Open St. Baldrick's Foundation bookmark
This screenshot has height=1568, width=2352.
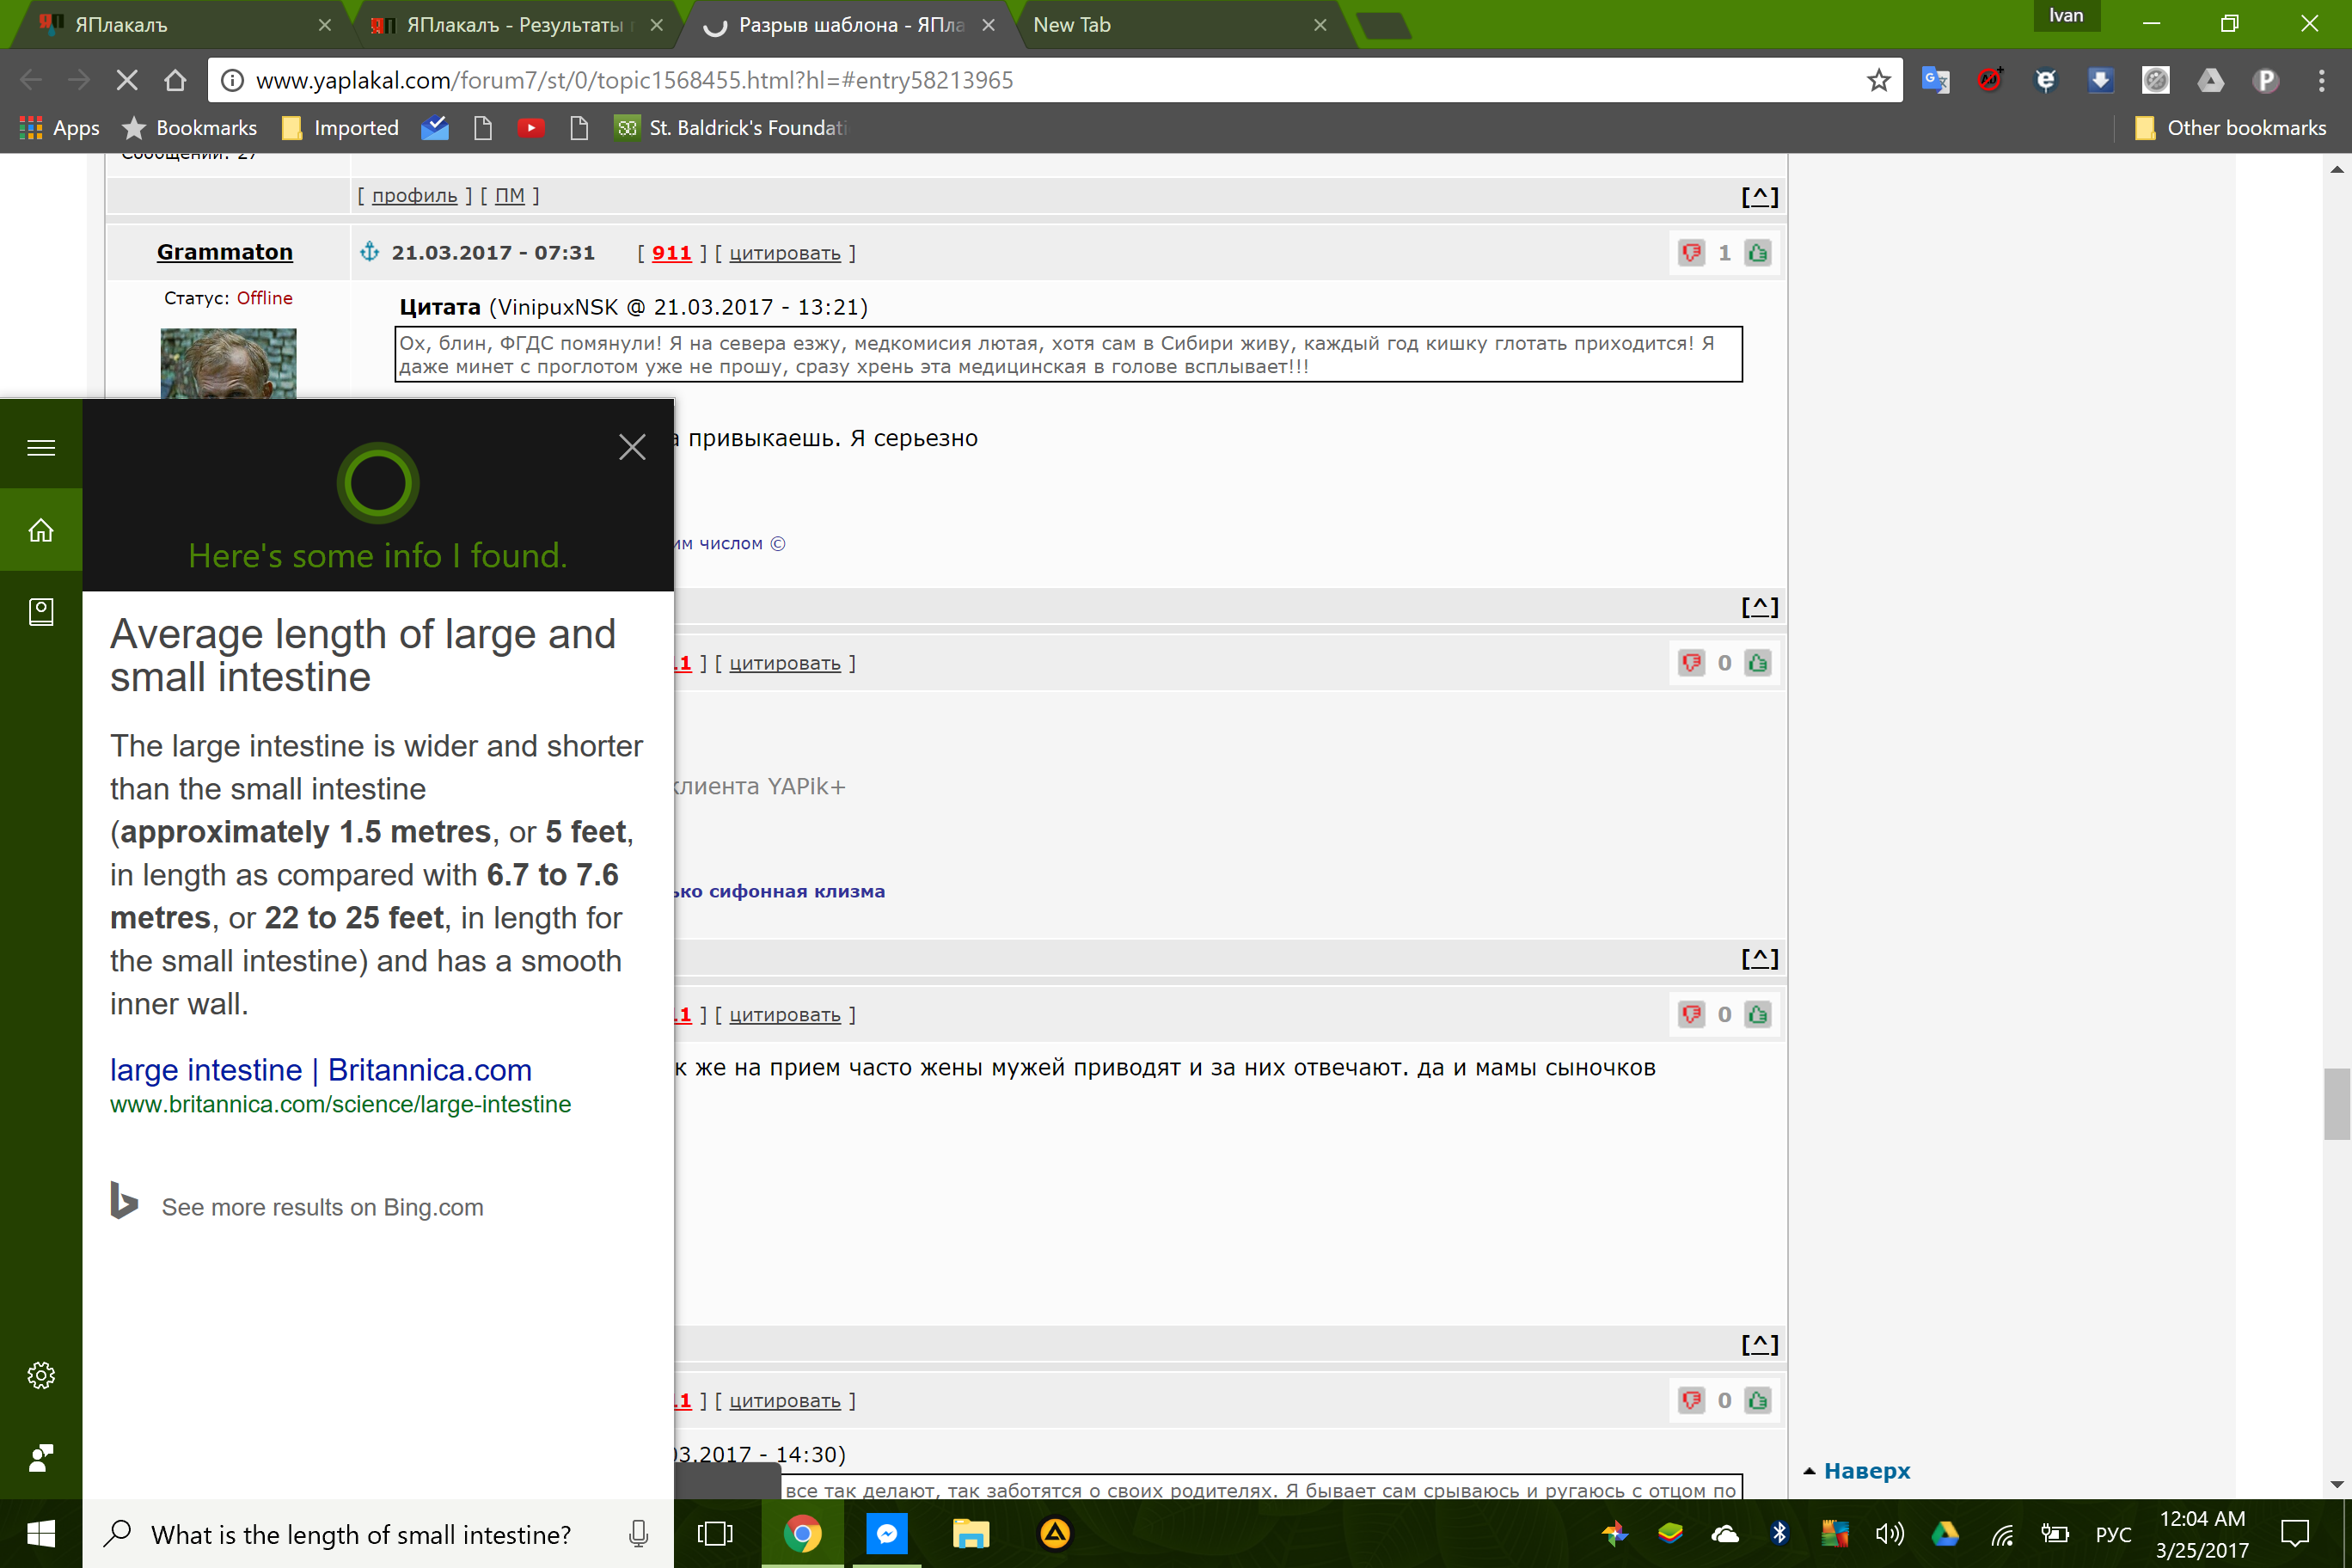coord(731,128)
